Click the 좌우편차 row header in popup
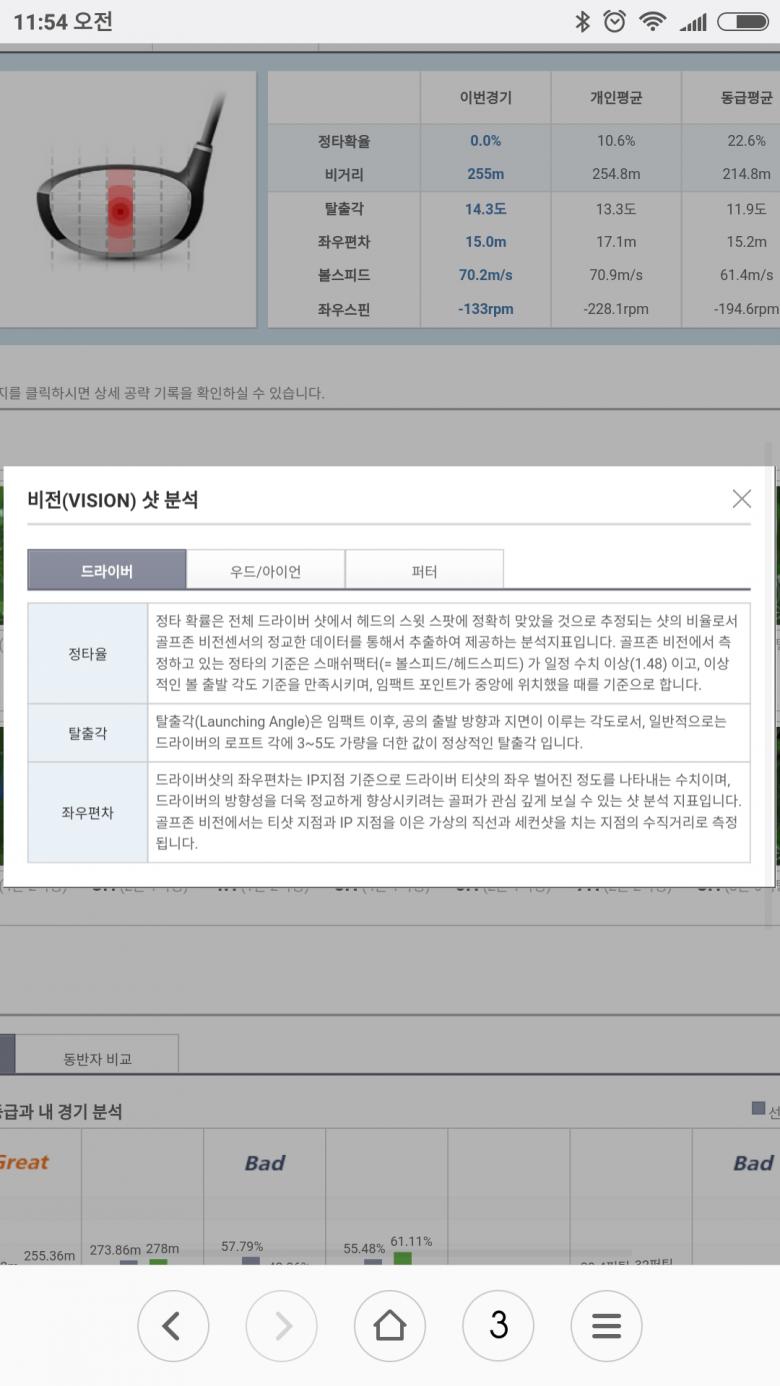Viewport: 780px width, 1386px height. pos(88,812)
